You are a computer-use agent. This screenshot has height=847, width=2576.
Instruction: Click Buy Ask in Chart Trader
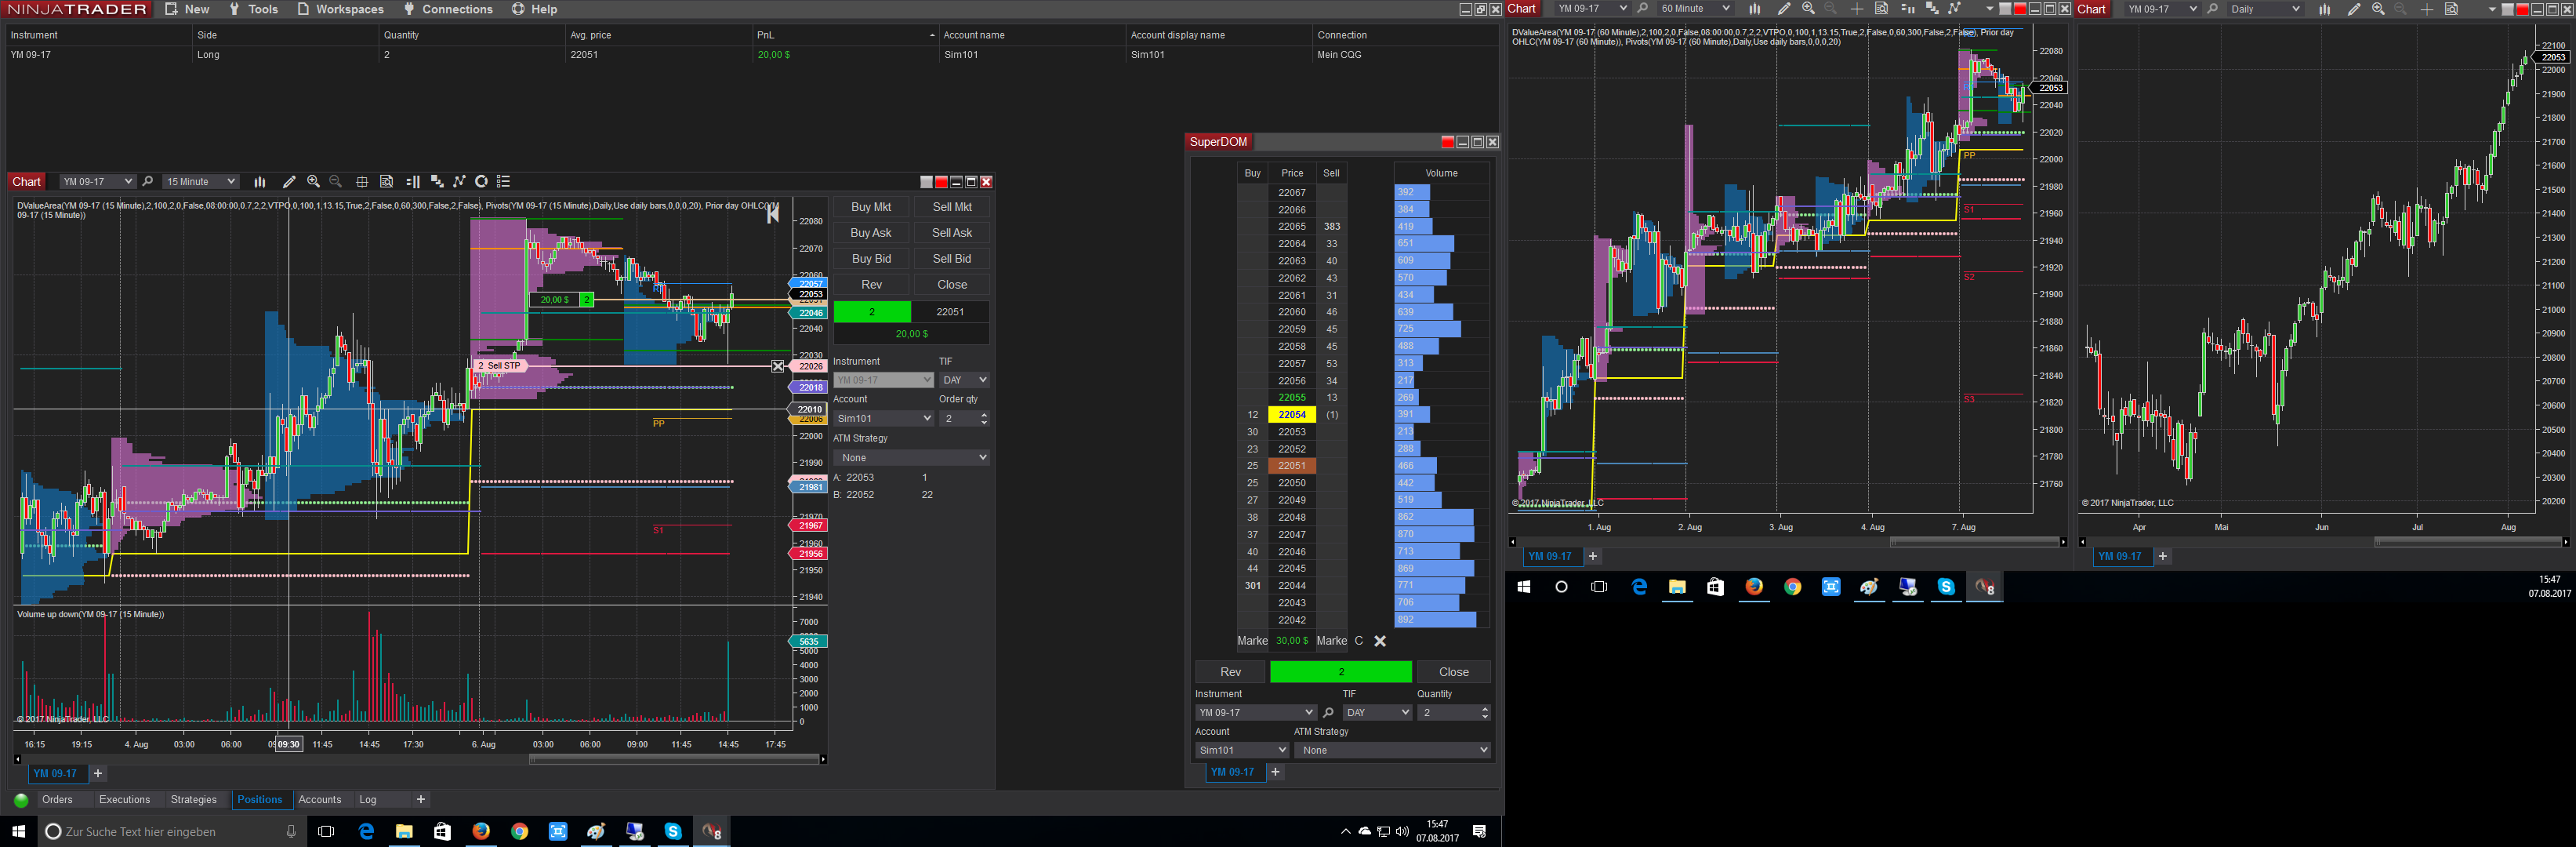[x=871, y=233]
